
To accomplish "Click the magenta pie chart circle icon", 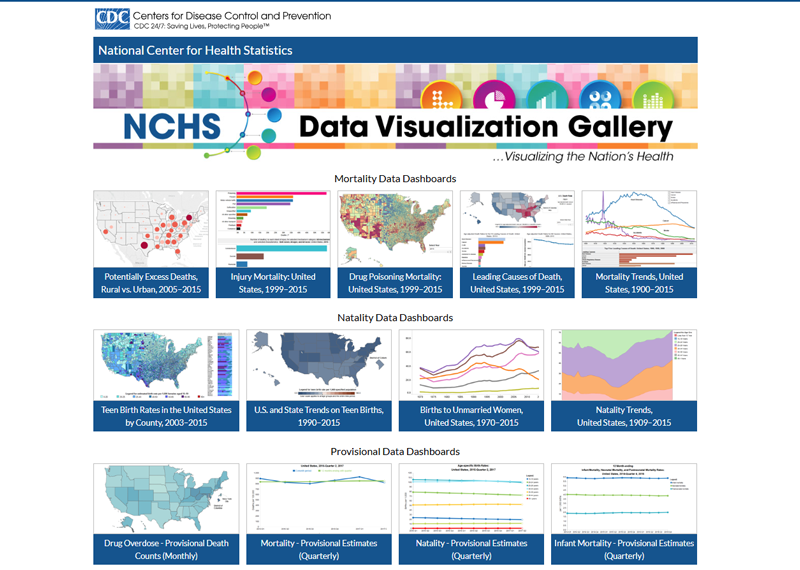I will [490, 97].
